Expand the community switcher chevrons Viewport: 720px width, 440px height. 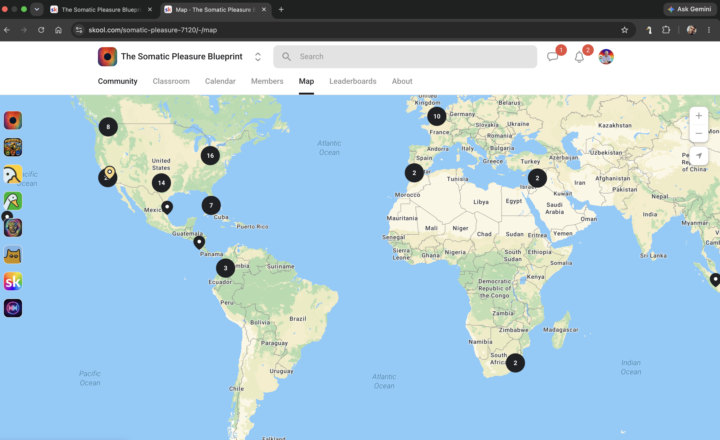click(x=258, y=56)
